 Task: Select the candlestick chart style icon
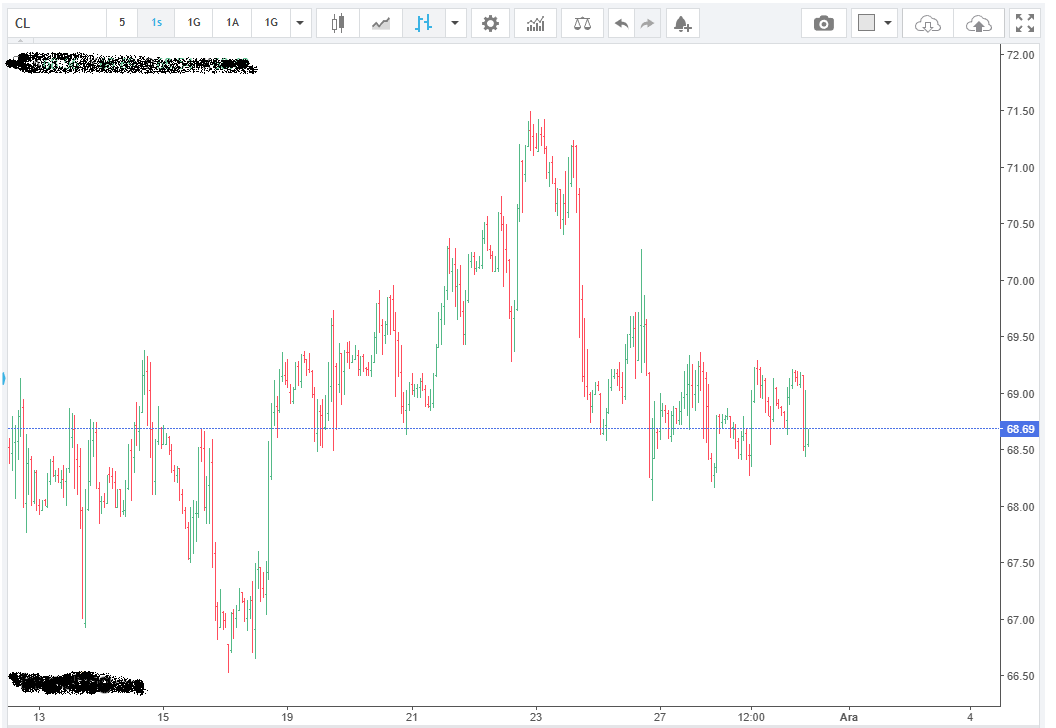338,23
